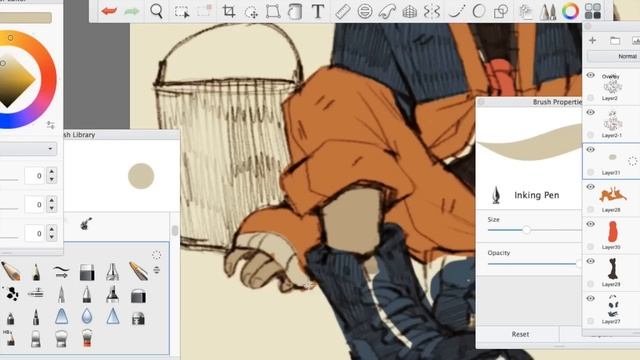The width and height of the screenshot is (640, 360).
Task: Click the current color swatch bar
Action: 26,18
